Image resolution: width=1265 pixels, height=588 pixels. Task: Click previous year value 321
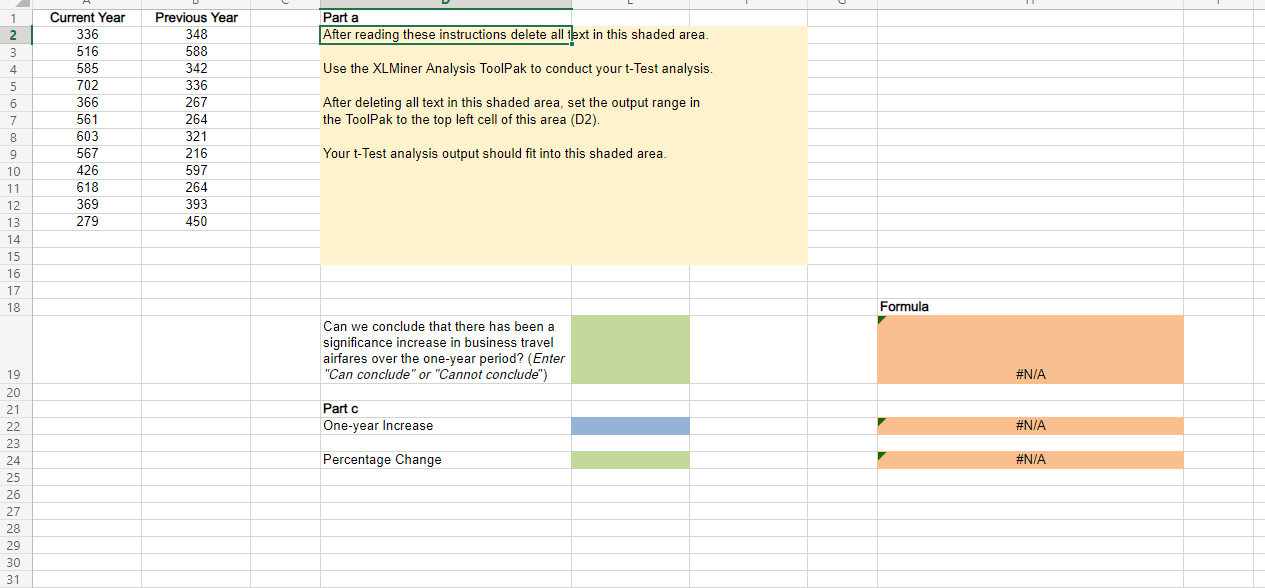coord(196,136)
